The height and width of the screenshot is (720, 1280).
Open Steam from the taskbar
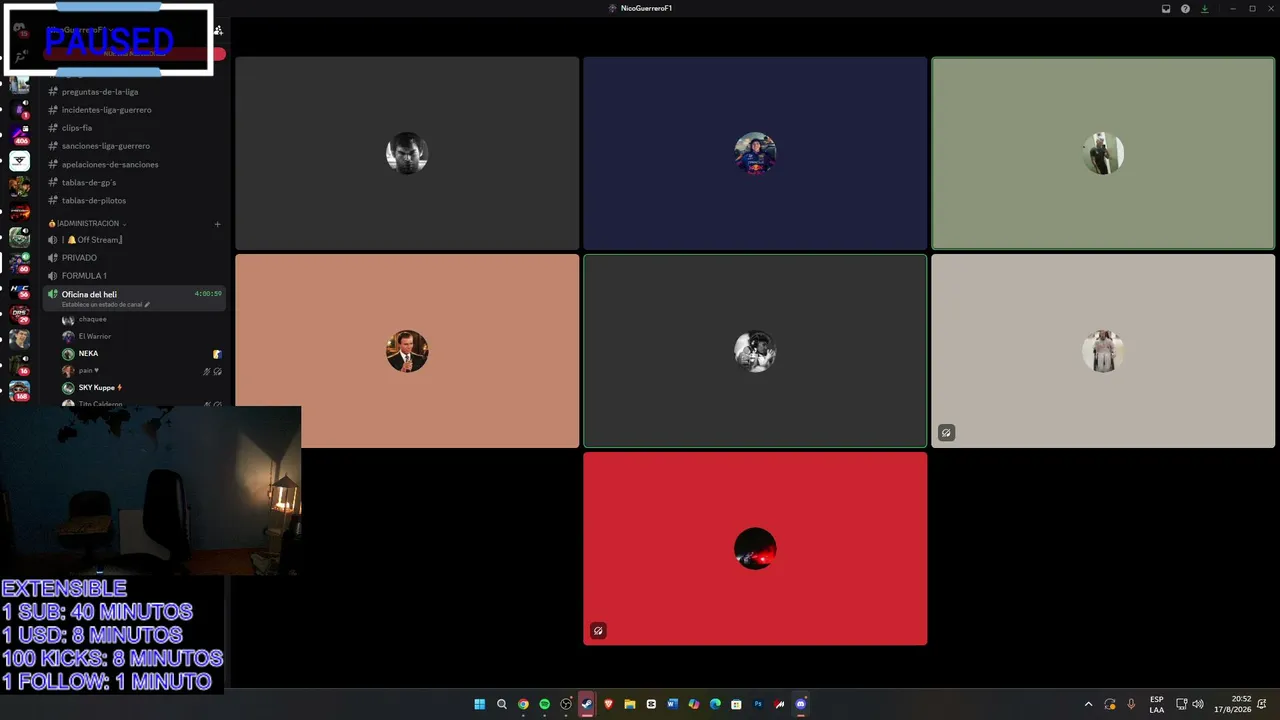tap(587, 704)
